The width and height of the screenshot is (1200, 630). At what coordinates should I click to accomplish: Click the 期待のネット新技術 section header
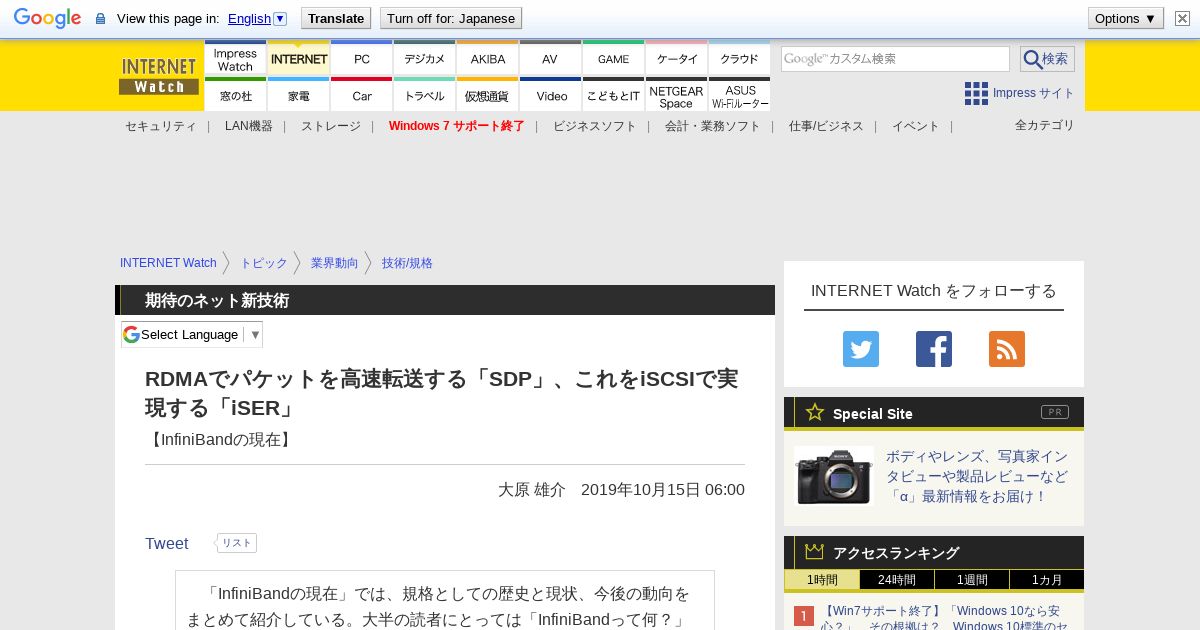445,300
